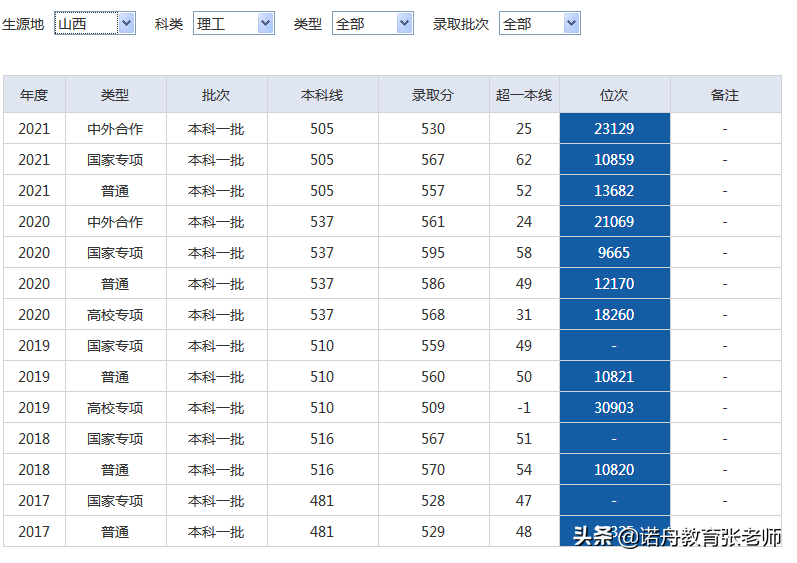
Task: Click the 备注 column header
Action: (x=725, y=95)
